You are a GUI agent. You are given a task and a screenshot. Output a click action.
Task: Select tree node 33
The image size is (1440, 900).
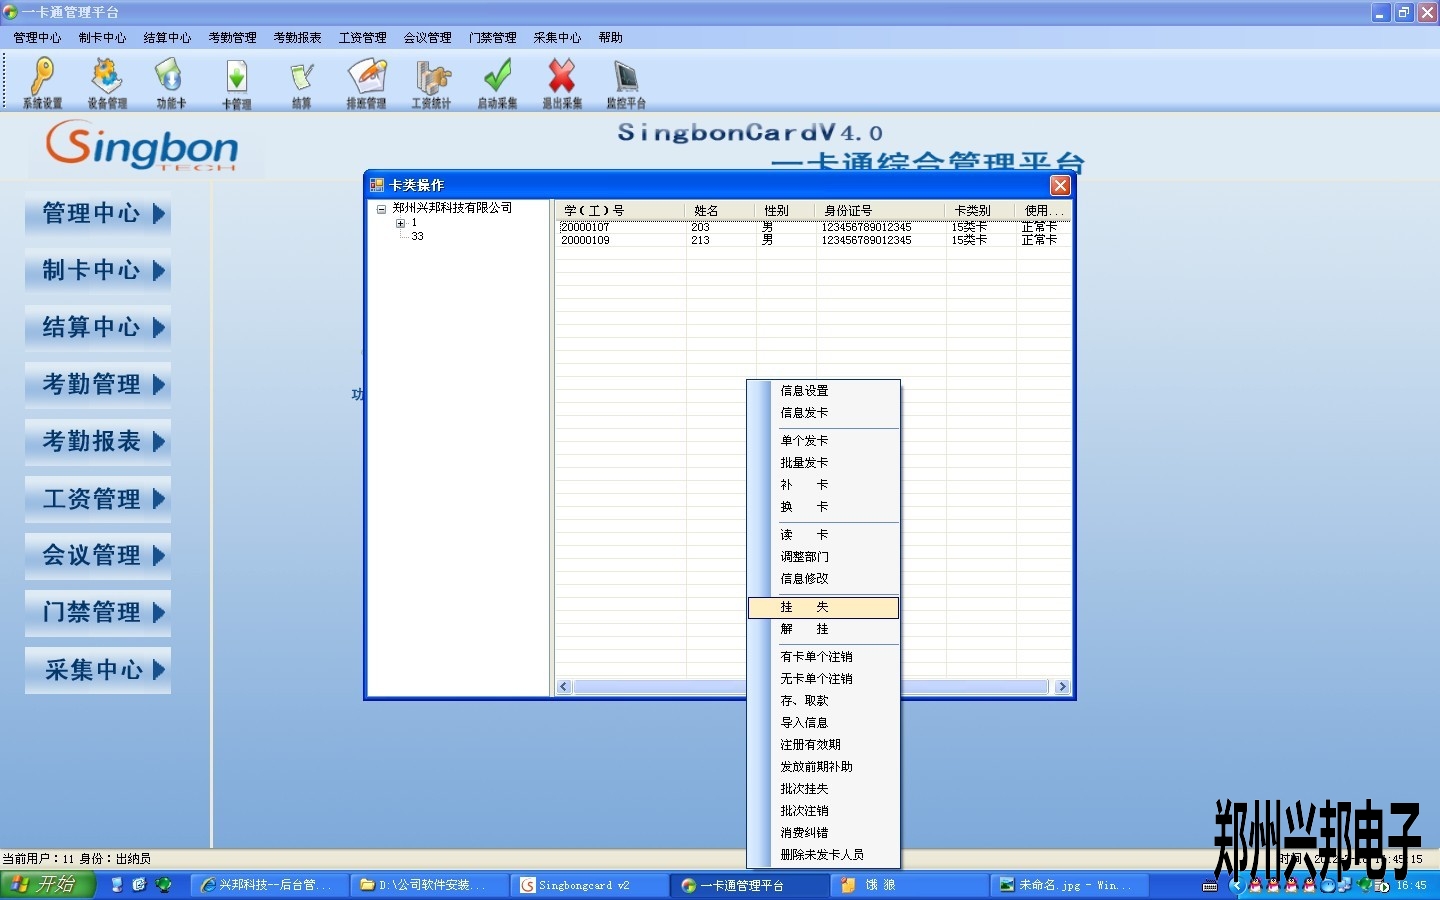[417, 236]
